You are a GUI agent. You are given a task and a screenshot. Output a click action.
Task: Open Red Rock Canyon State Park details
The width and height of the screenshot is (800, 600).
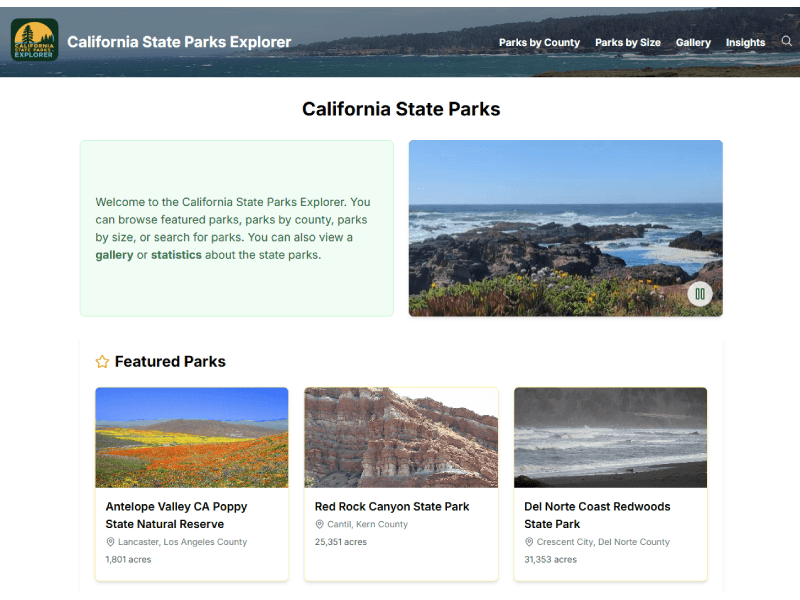[391, 506]
